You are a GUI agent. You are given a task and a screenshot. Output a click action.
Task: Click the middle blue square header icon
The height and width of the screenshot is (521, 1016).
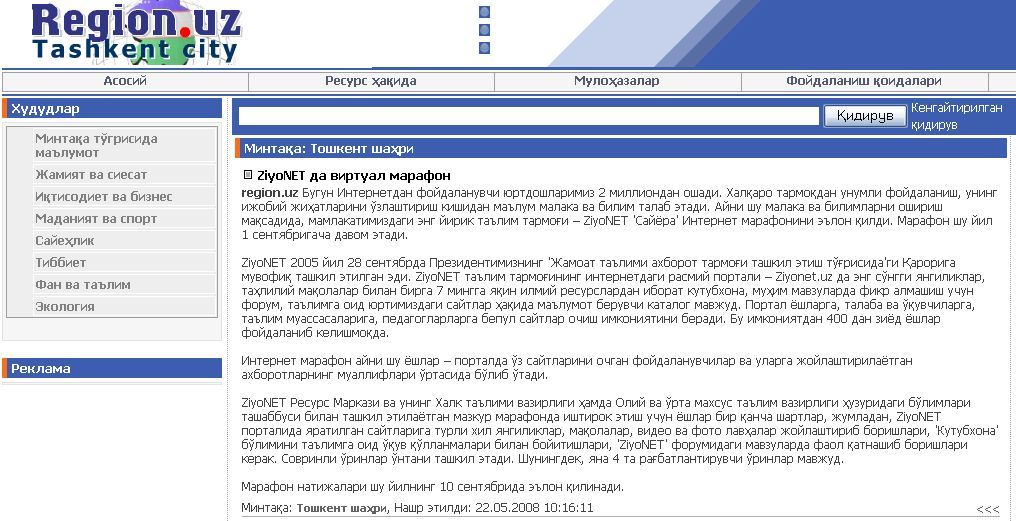484,30
